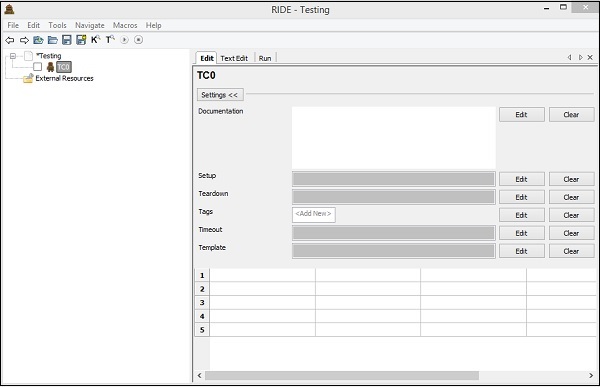Click tab scroll left arrow
Viewport: 600px width, 387px height.
[569, 57]
